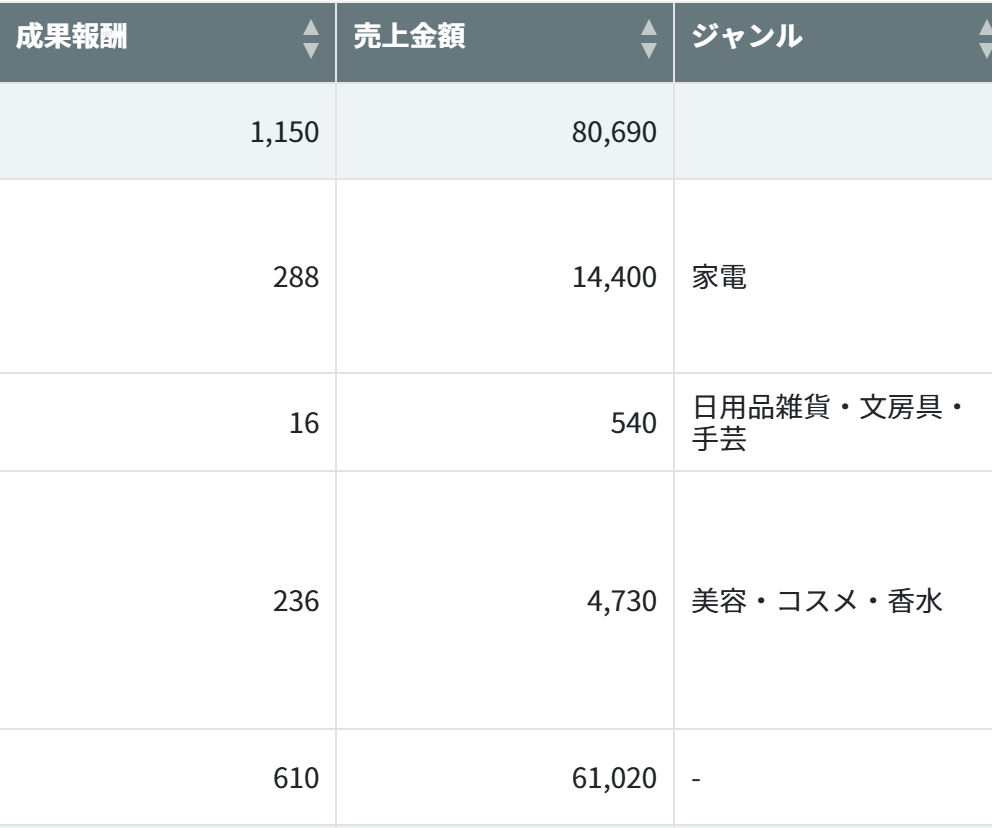Sort descending by 成果報酬 down arrow
Image resolution: width=992 pixels, height=828 pixels.
point(311,49)
